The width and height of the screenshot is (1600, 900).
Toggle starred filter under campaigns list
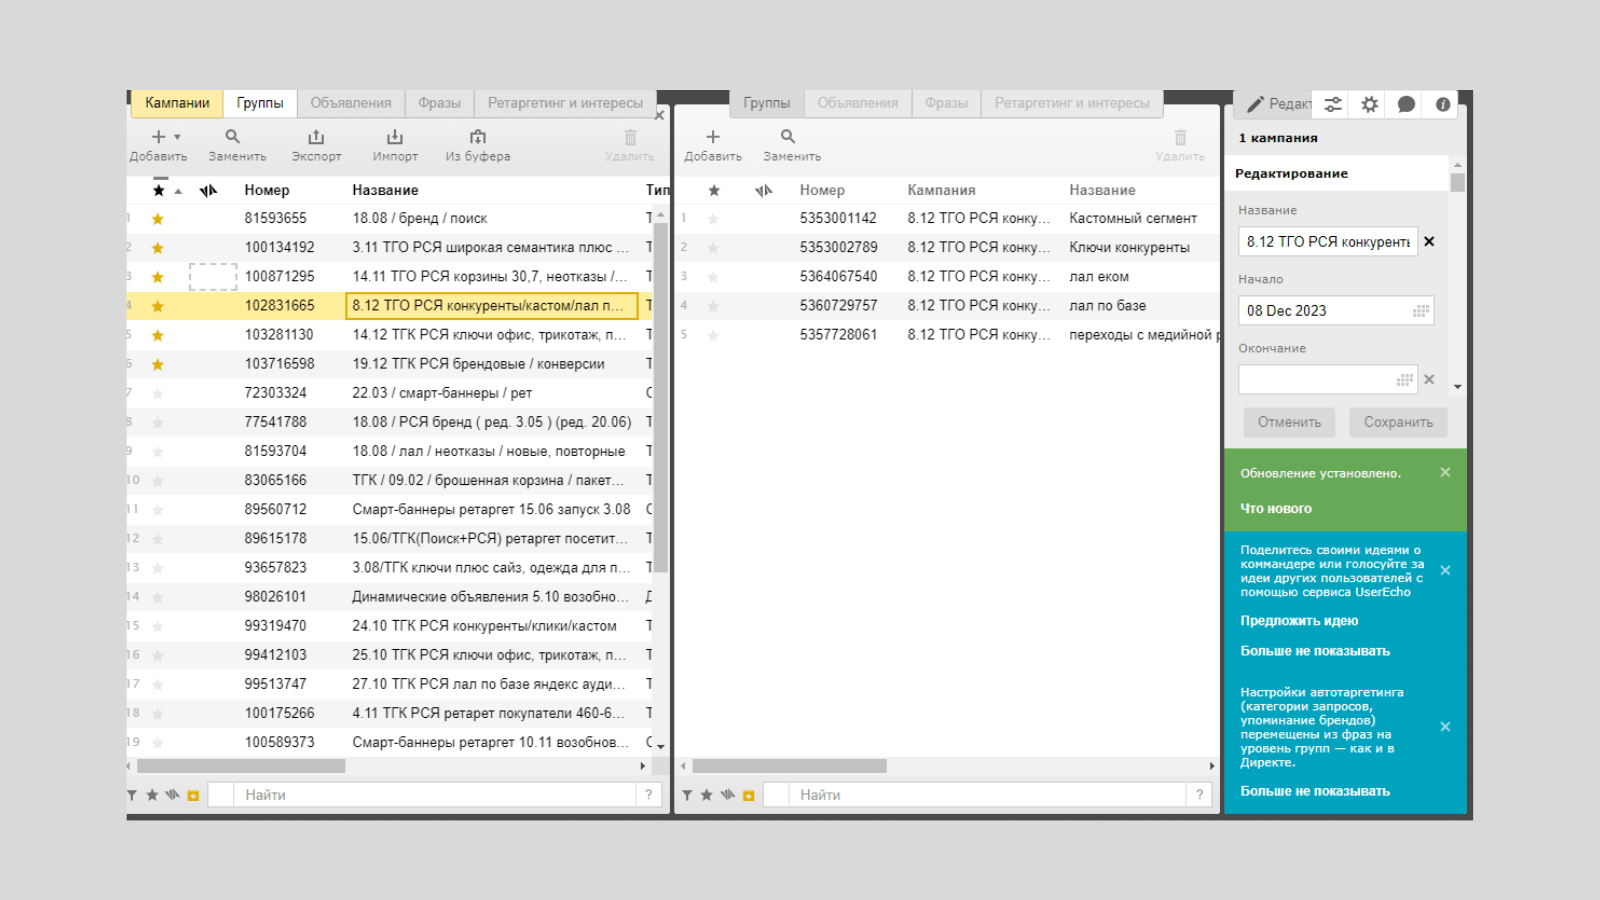point(152,795)
